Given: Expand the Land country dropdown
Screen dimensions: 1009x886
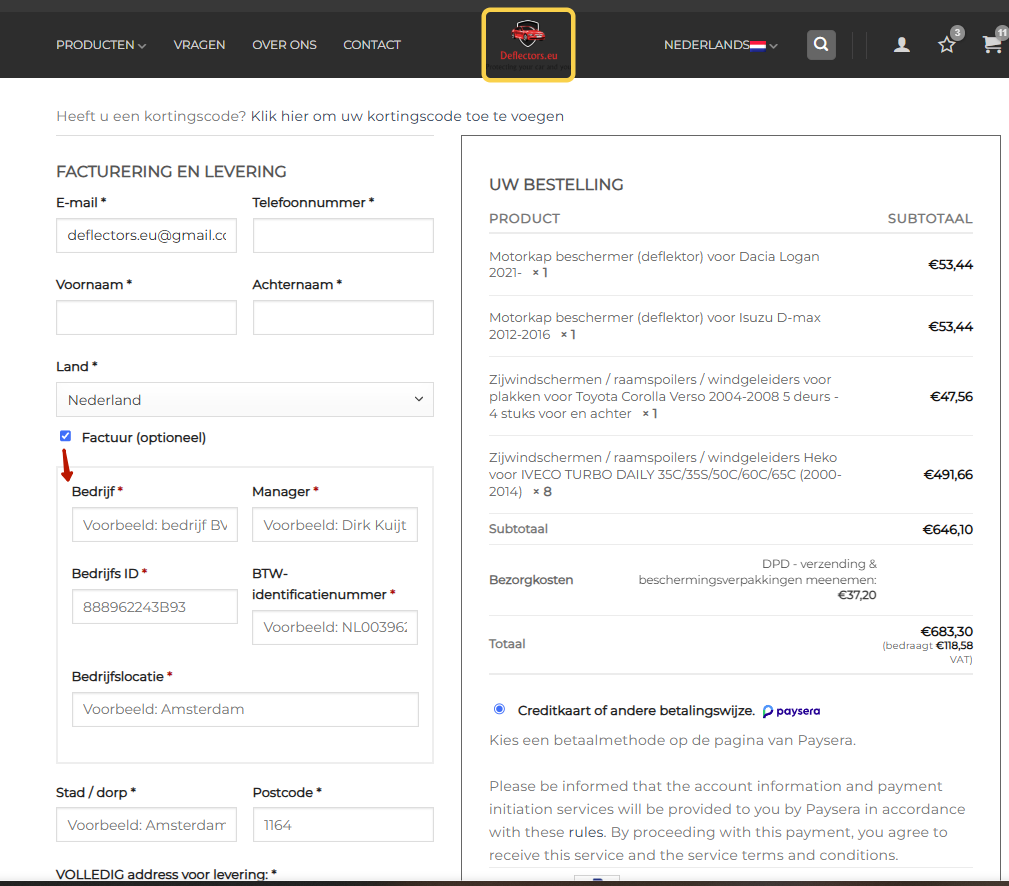Looking at the screenshot, I should coord(245,400).
